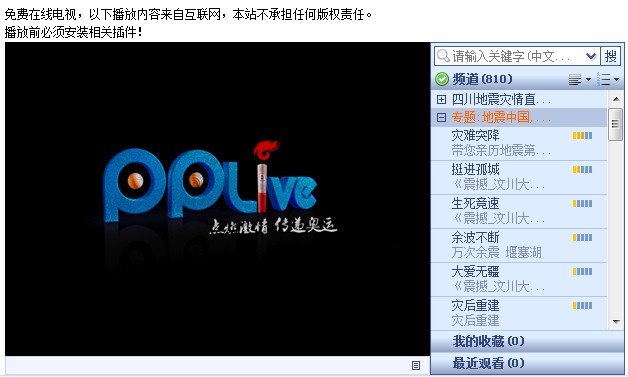Play the 挺进孤城 channel
Viewport: 628px width, 377px height.
click(519, 177)
